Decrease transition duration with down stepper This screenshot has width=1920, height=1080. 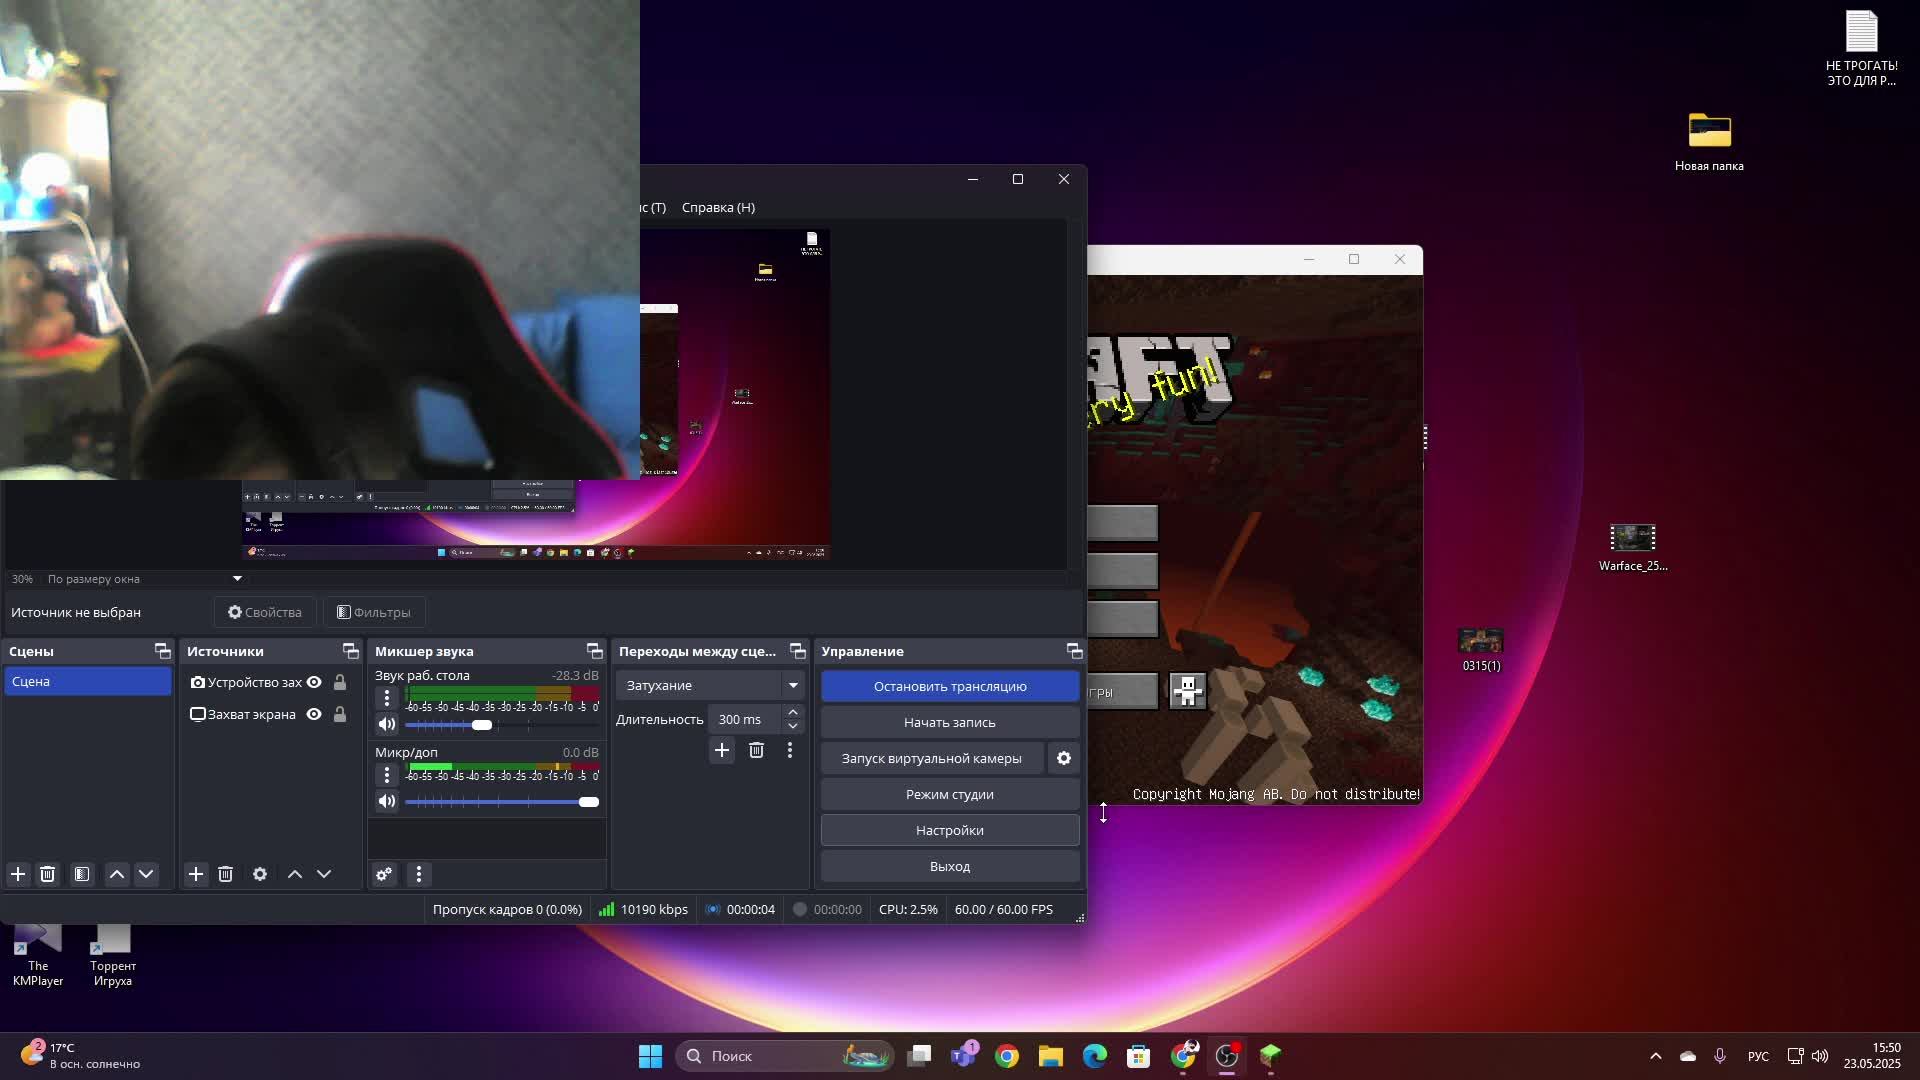tap(793, 726)
